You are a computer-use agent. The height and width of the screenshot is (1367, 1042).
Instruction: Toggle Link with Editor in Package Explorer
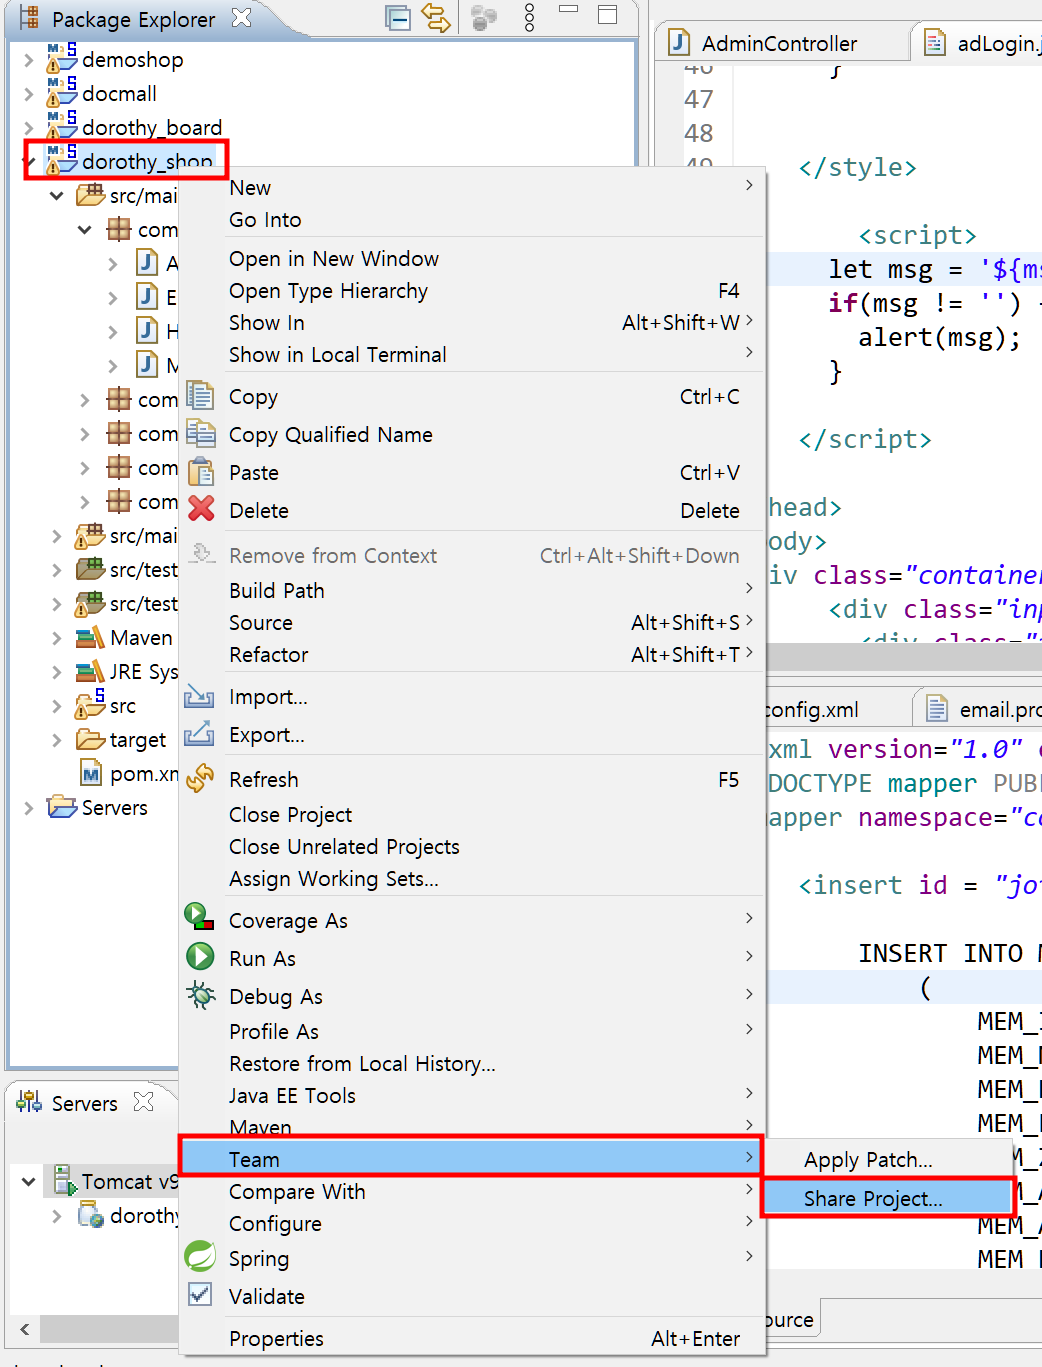[437, 18]
